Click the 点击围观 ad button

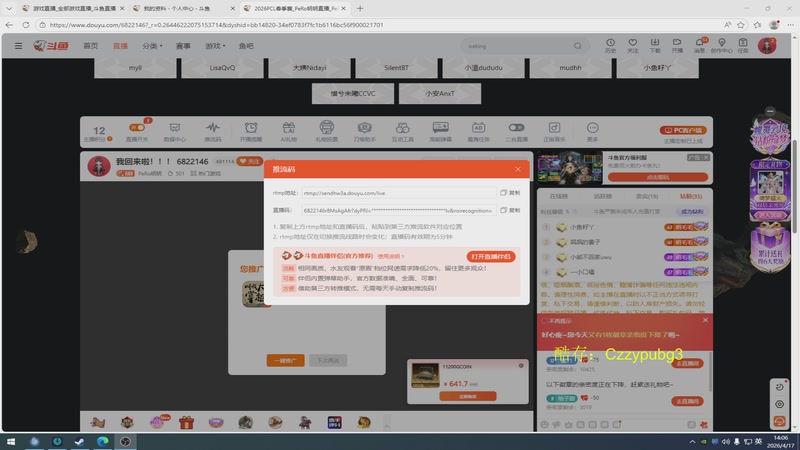(658, 177)
